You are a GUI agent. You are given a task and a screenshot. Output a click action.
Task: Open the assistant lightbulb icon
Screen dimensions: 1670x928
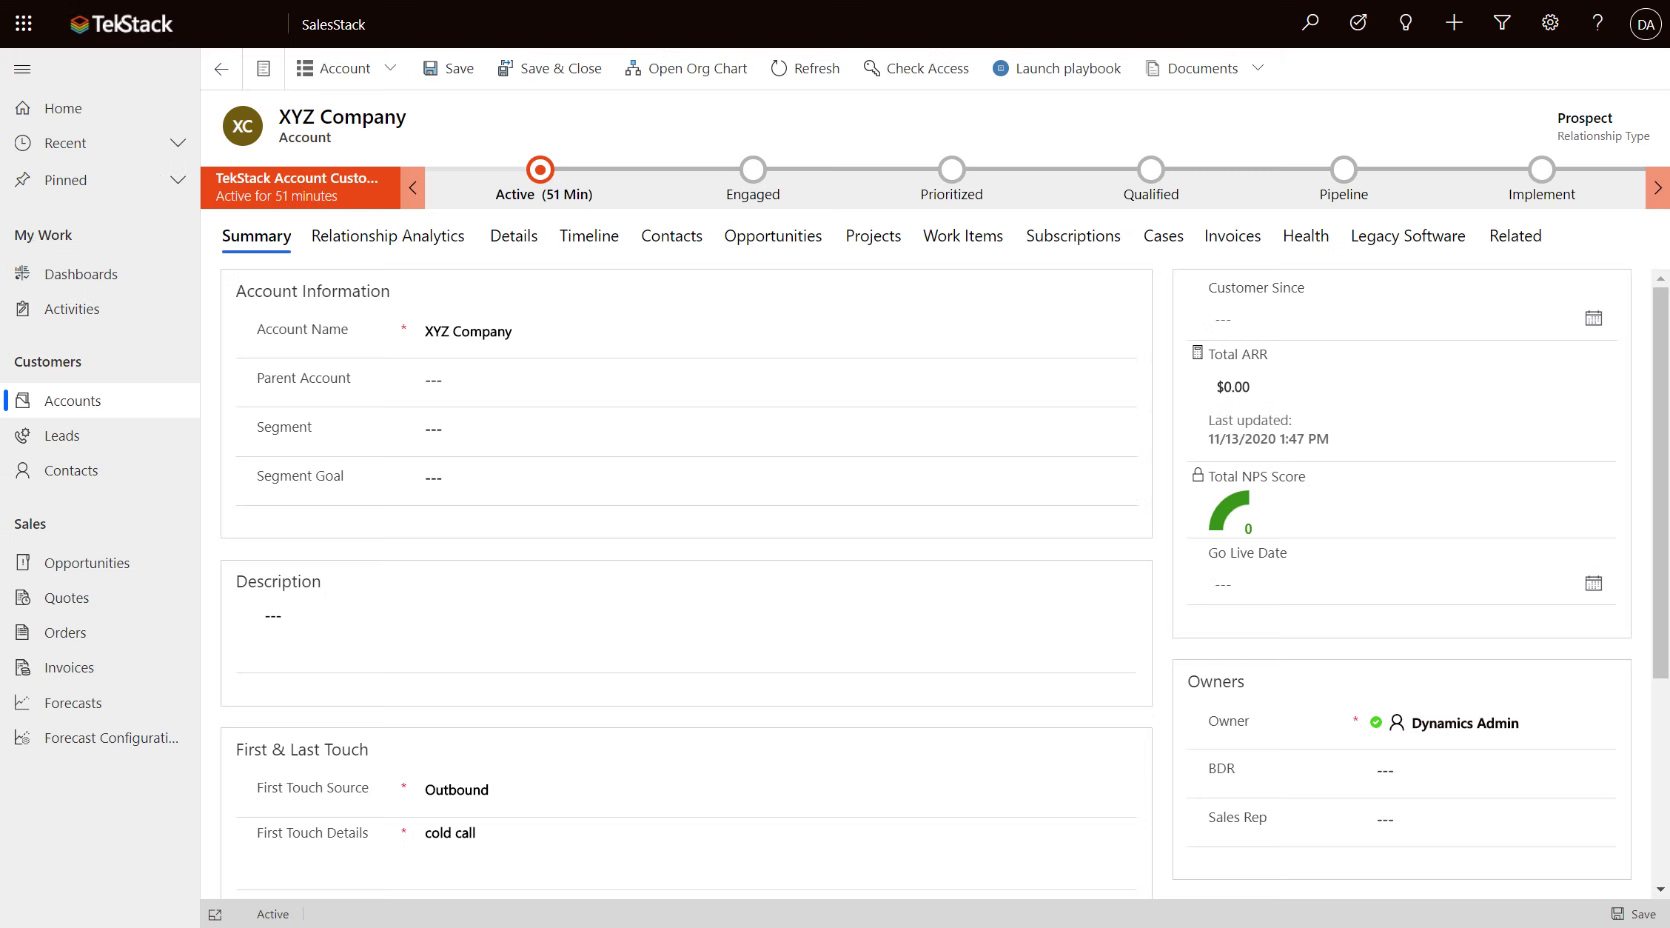pyautogui.click(x=1406, y=23)
